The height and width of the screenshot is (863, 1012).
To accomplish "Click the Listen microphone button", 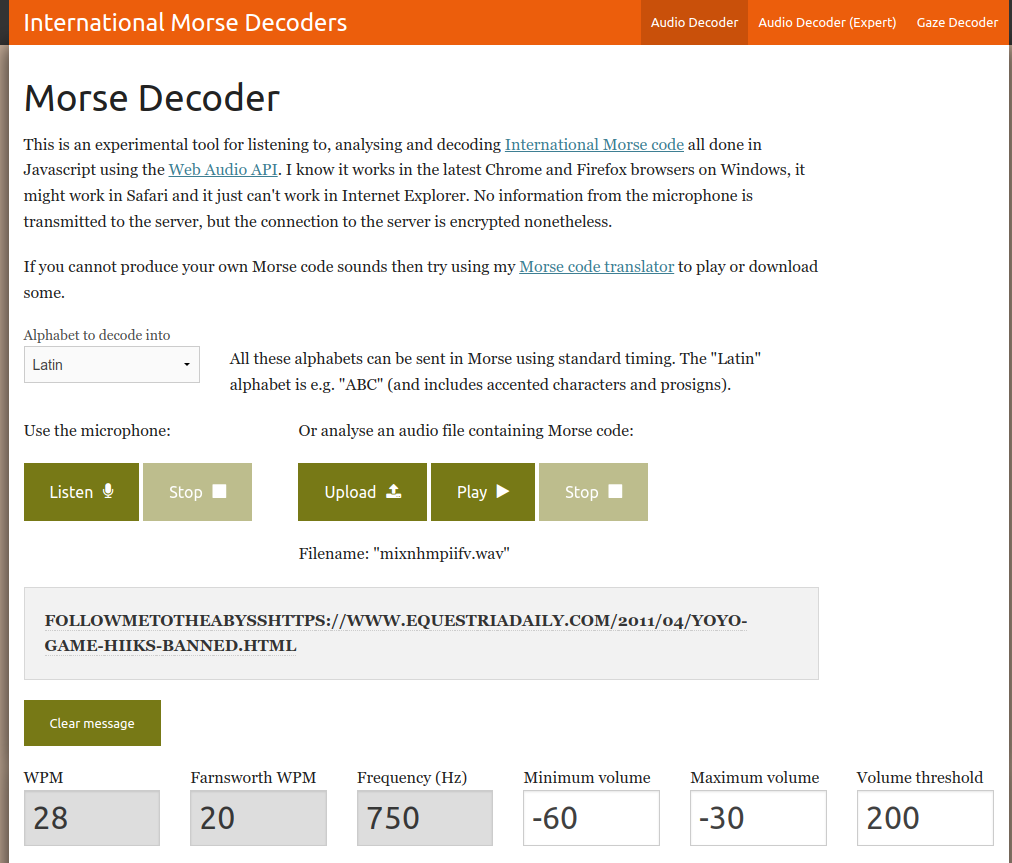I will coord(81,492).
